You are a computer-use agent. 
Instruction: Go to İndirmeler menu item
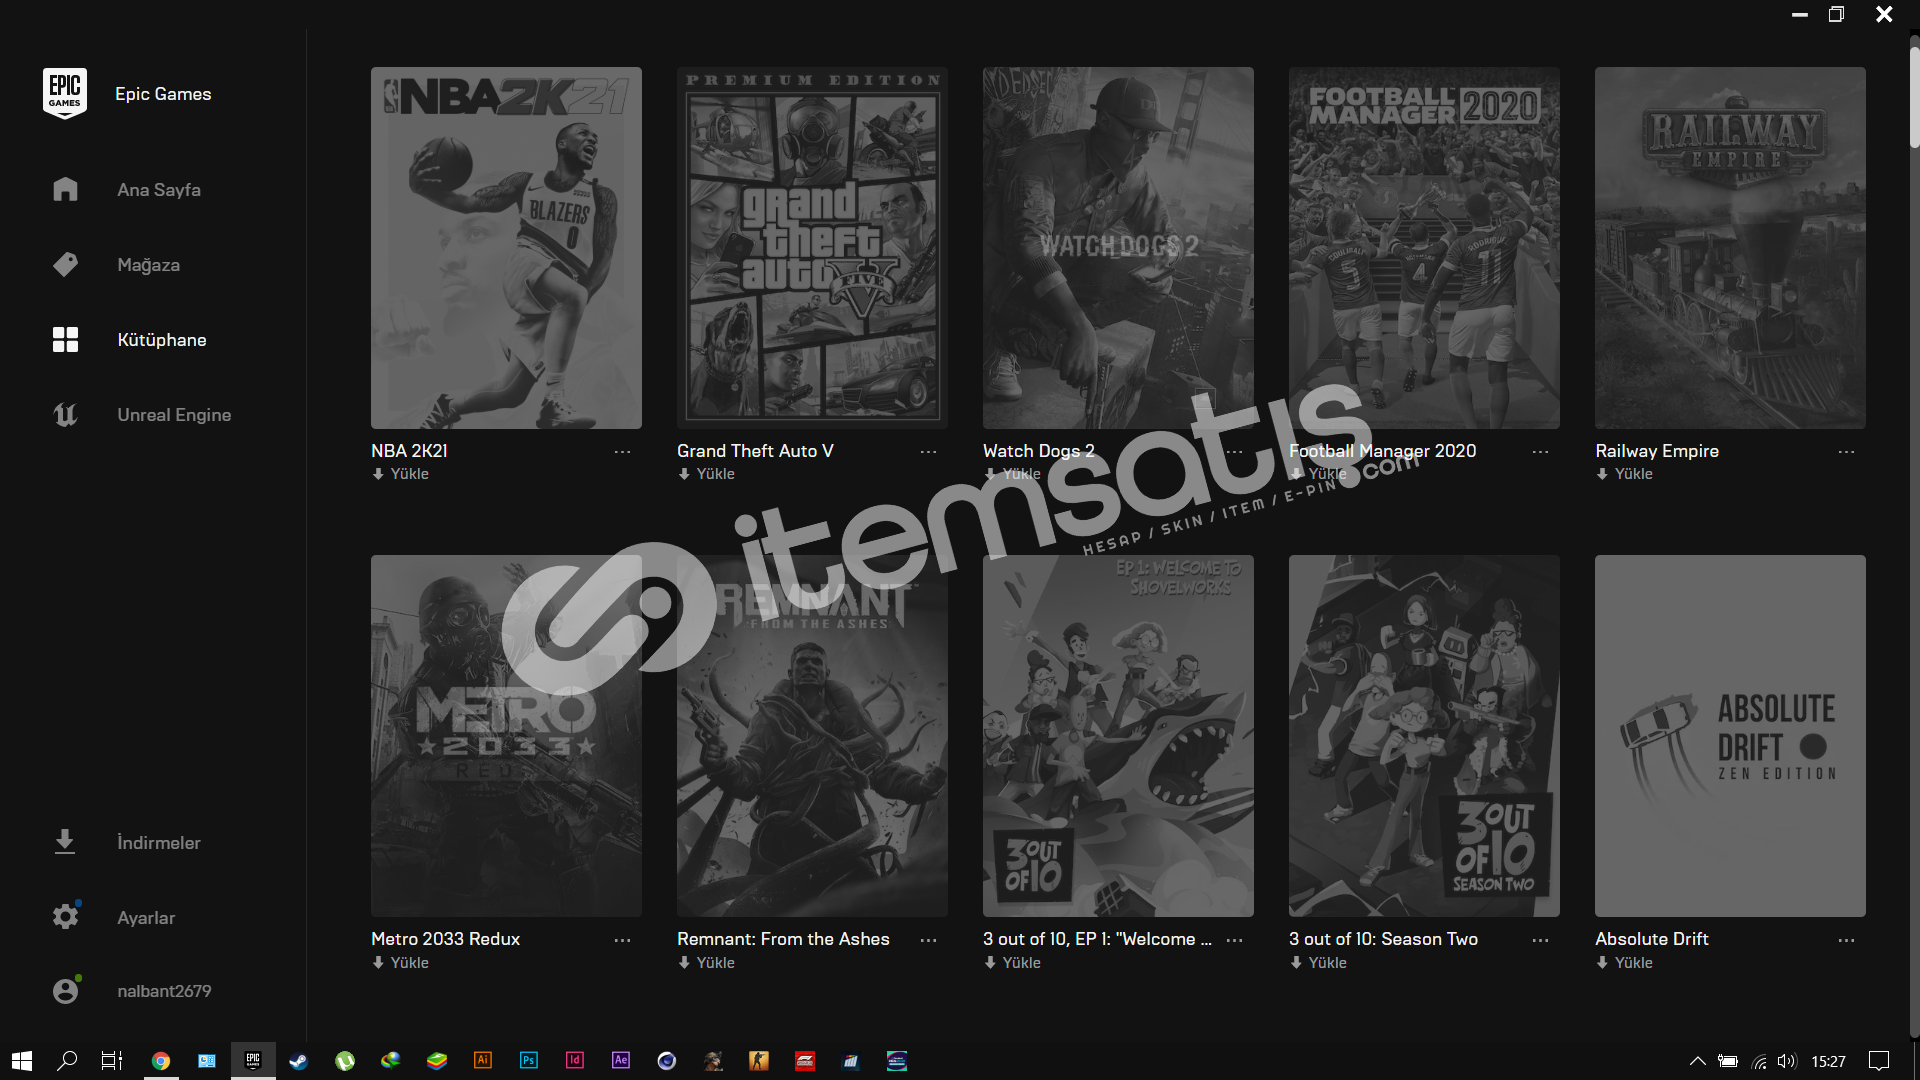[x=158, y=842]
